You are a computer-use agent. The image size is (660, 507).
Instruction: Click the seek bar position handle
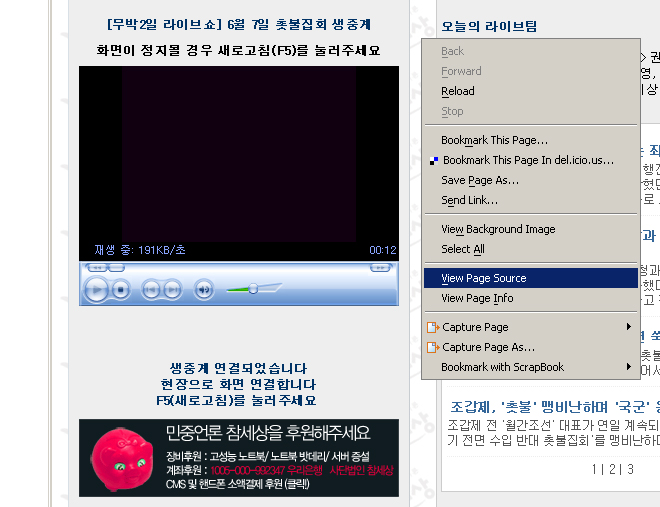[117, 268]
